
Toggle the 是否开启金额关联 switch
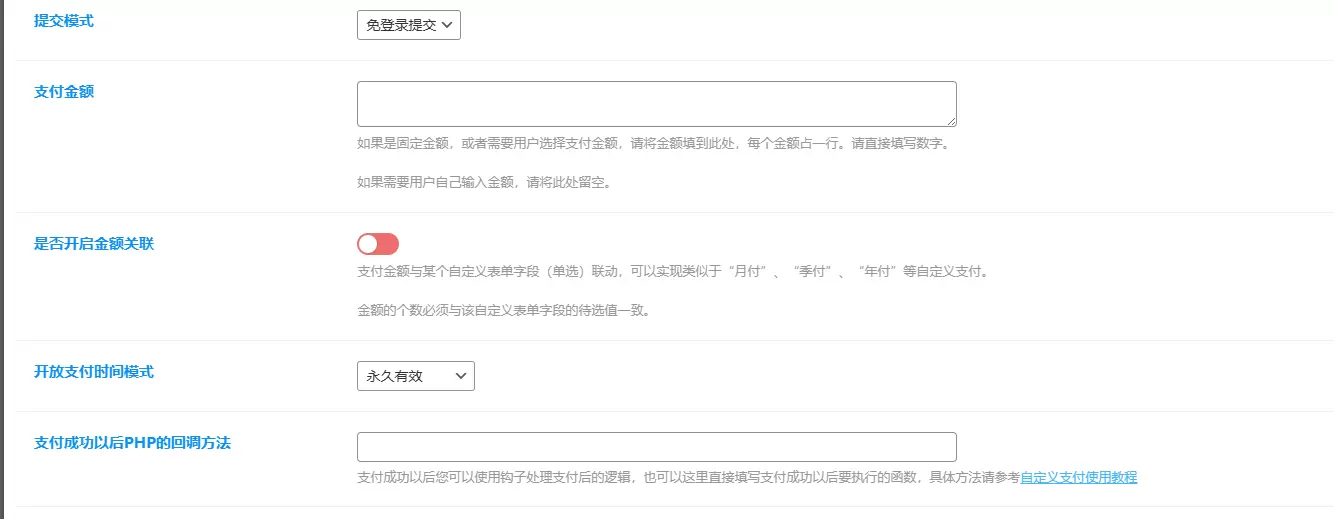click(378, 244)
